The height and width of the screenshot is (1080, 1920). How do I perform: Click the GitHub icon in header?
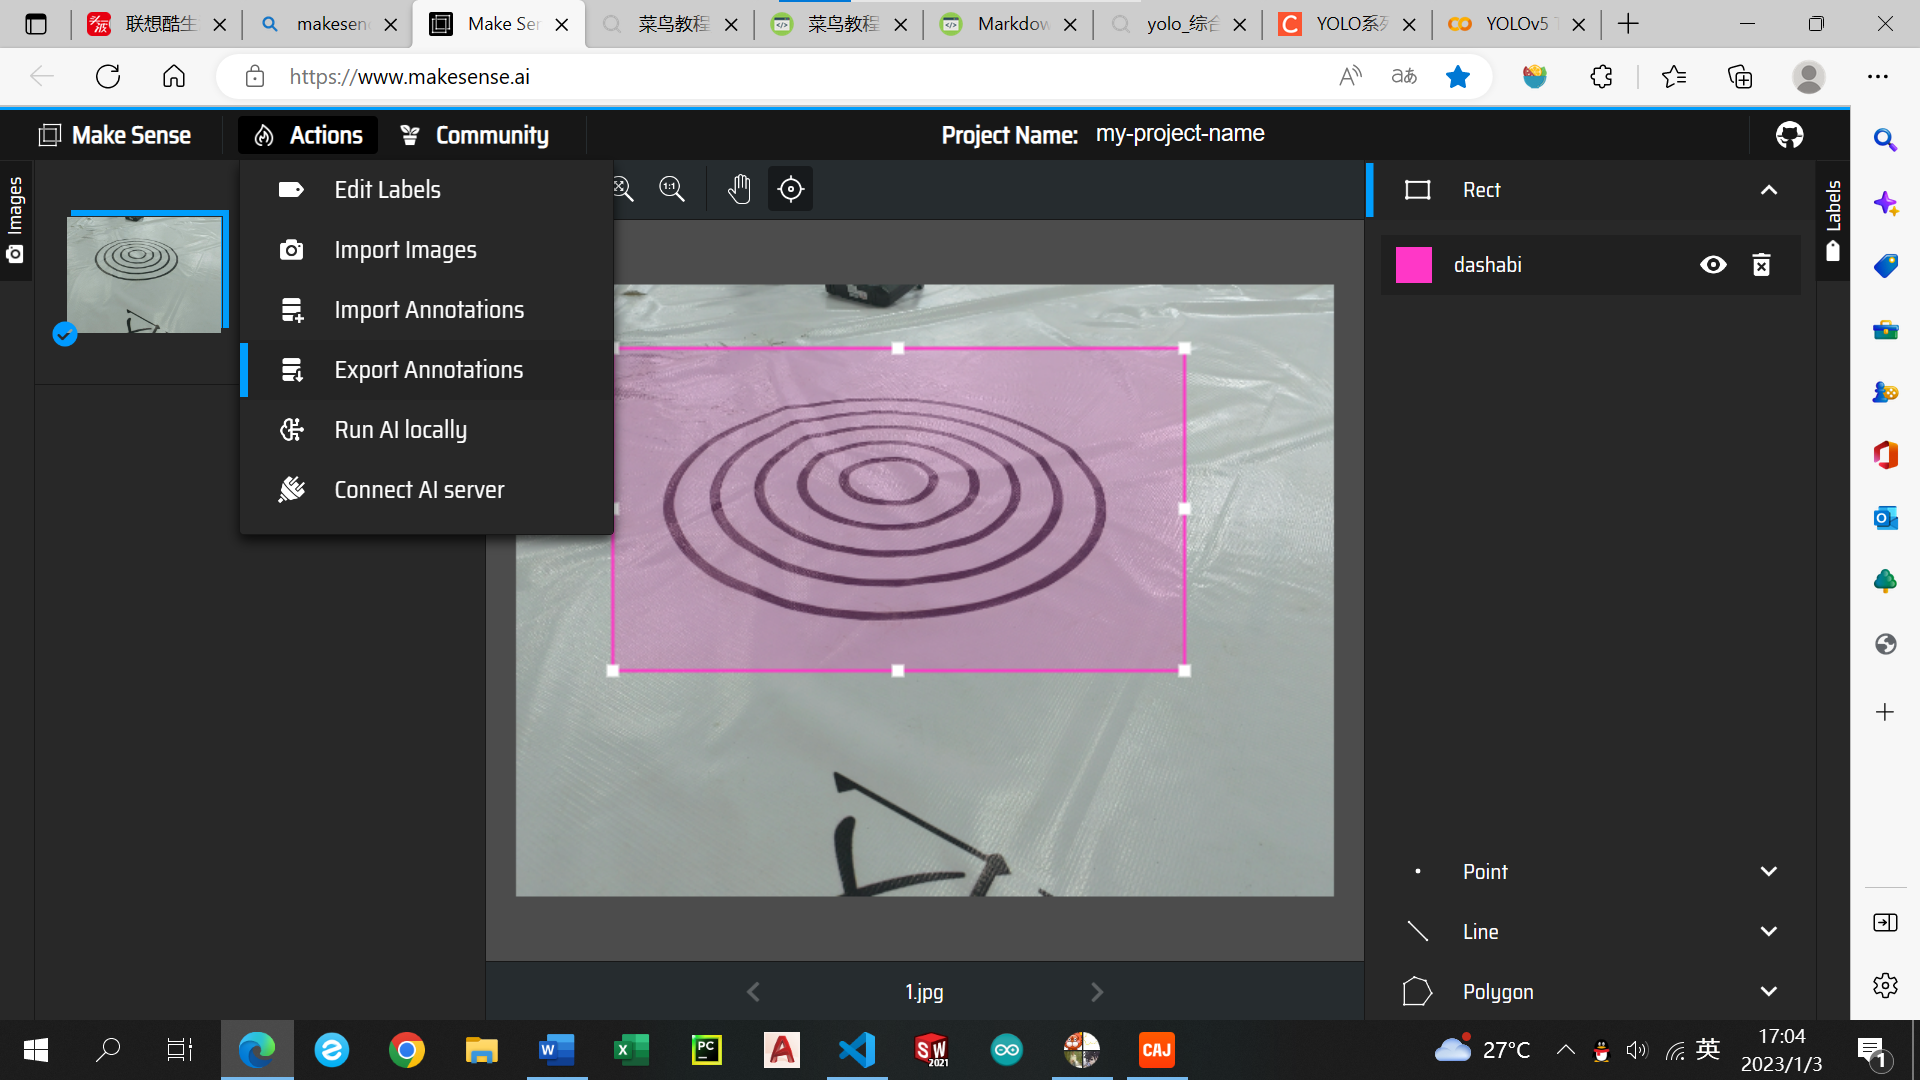pos(1789,135)
